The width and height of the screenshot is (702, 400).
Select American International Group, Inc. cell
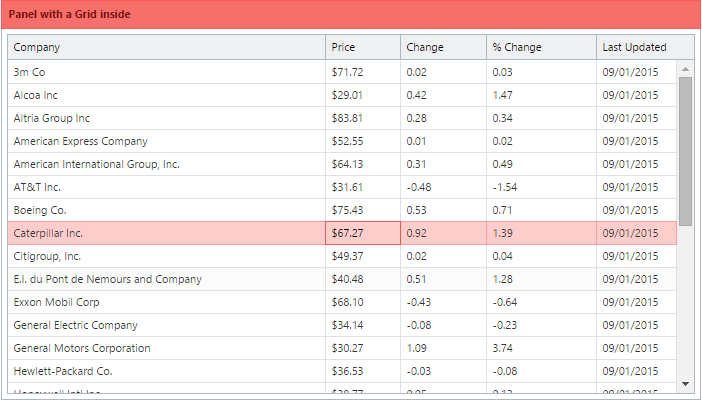[x=167, y=164]
